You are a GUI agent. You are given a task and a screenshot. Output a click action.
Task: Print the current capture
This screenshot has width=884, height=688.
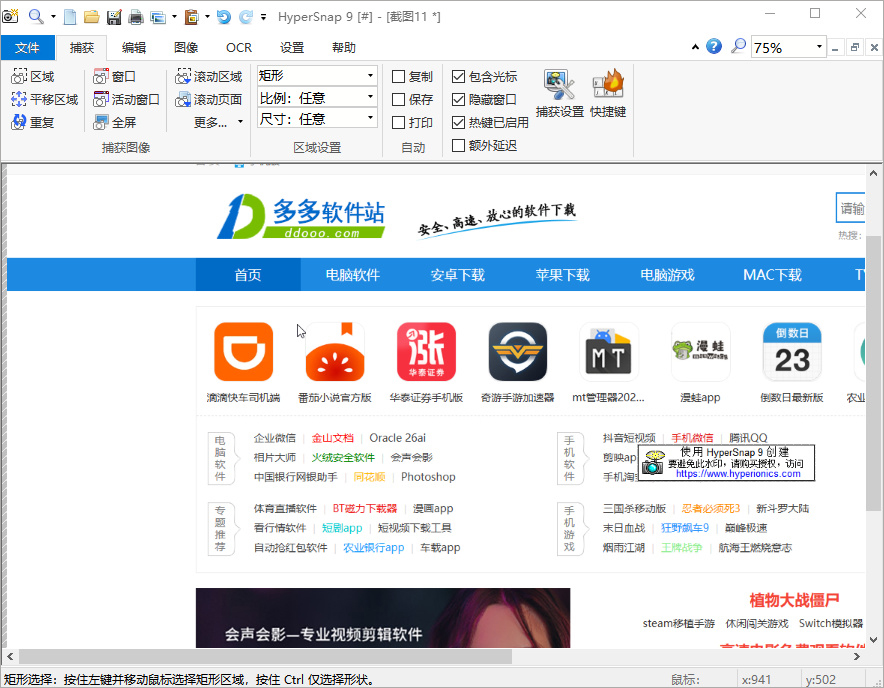pyautogui.click(x=136, y=17)
